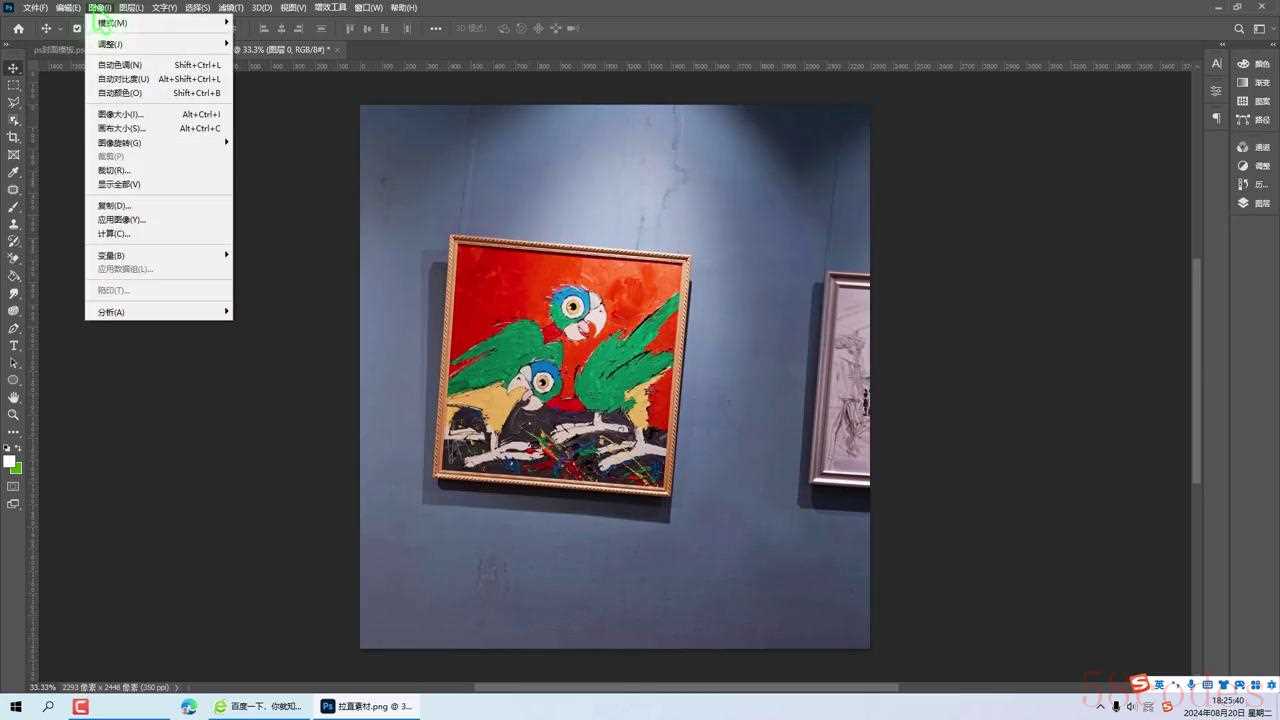Click the green background color swatch
This screenshot has width=1280, height=720.
click(18, 469)
